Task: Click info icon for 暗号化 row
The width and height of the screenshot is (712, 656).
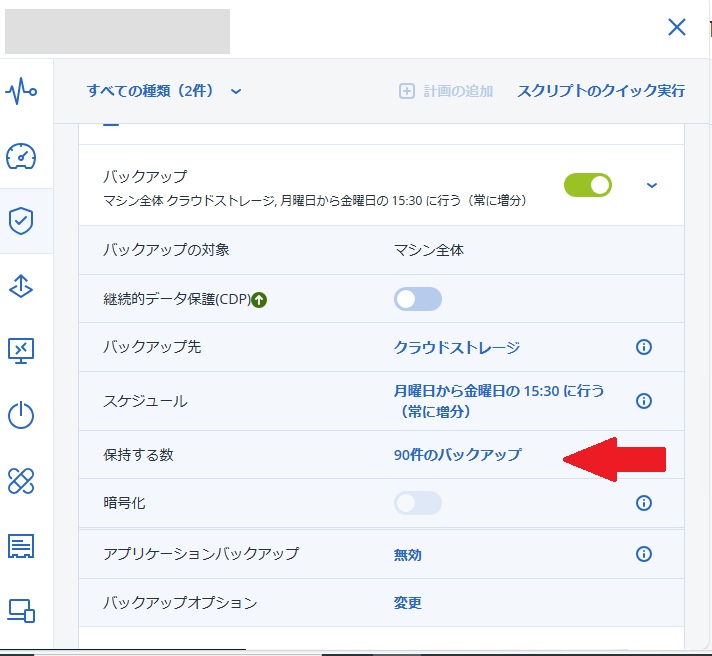Action: (x=643, y=503)
